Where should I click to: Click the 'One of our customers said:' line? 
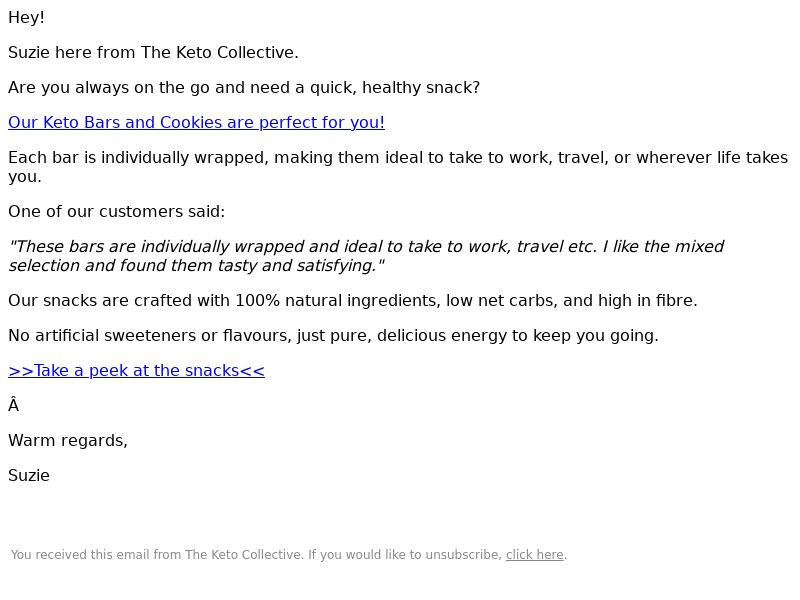[116, 212]
